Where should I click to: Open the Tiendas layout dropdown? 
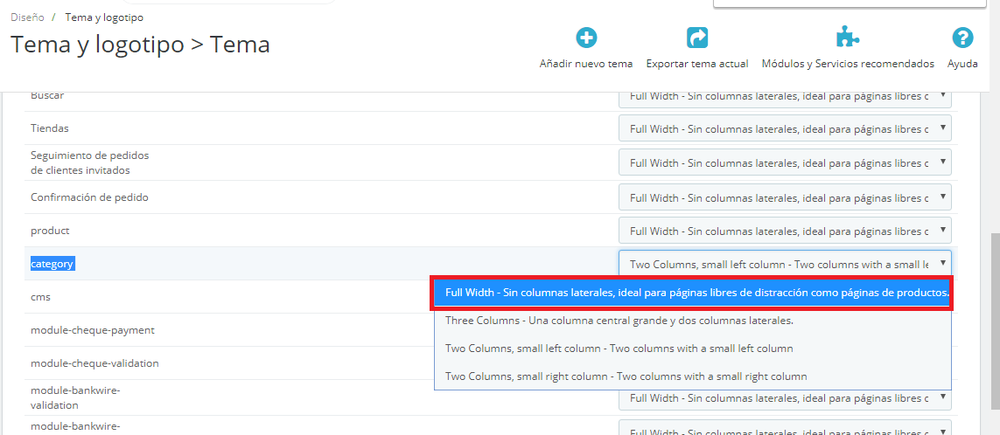(785, 128)
